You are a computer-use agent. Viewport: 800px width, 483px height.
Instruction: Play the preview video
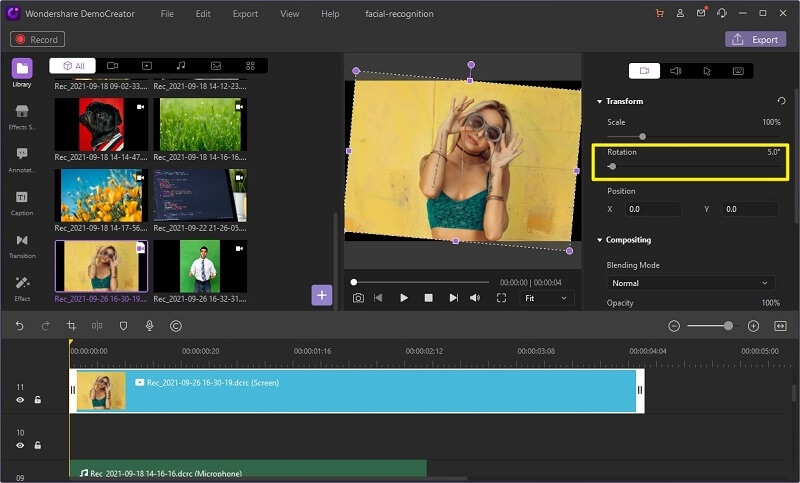[404, 298]
